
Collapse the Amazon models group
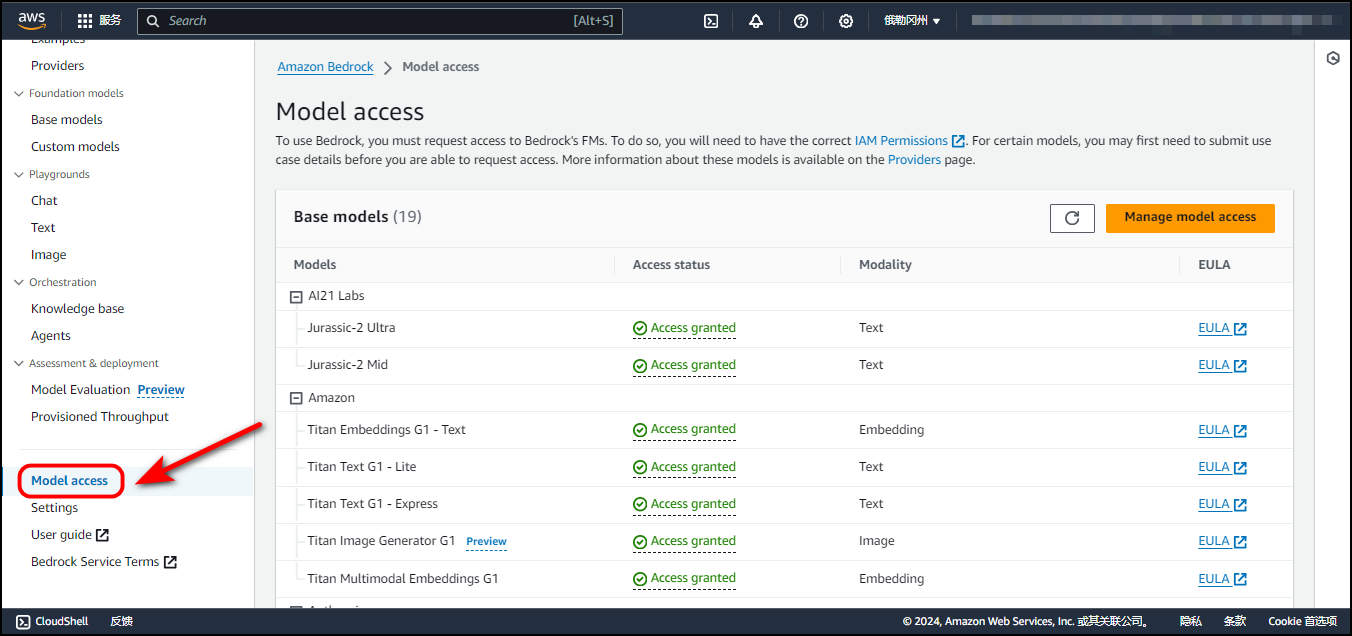[296, 398]
